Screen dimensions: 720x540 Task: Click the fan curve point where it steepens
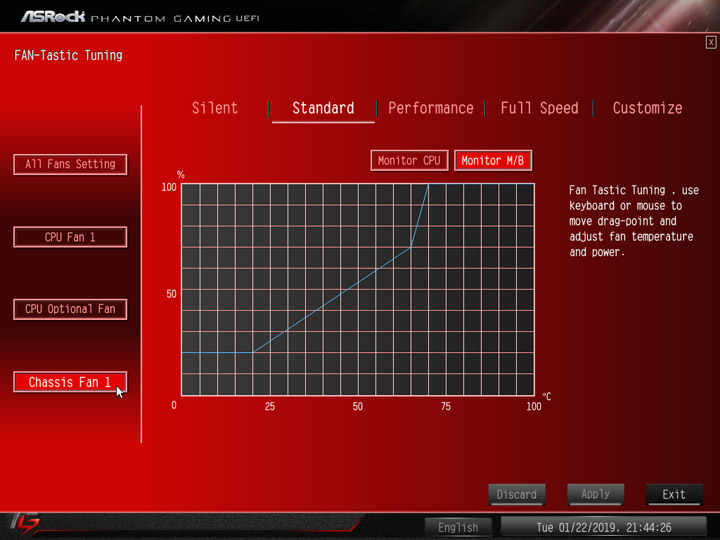tap(410, 247)
